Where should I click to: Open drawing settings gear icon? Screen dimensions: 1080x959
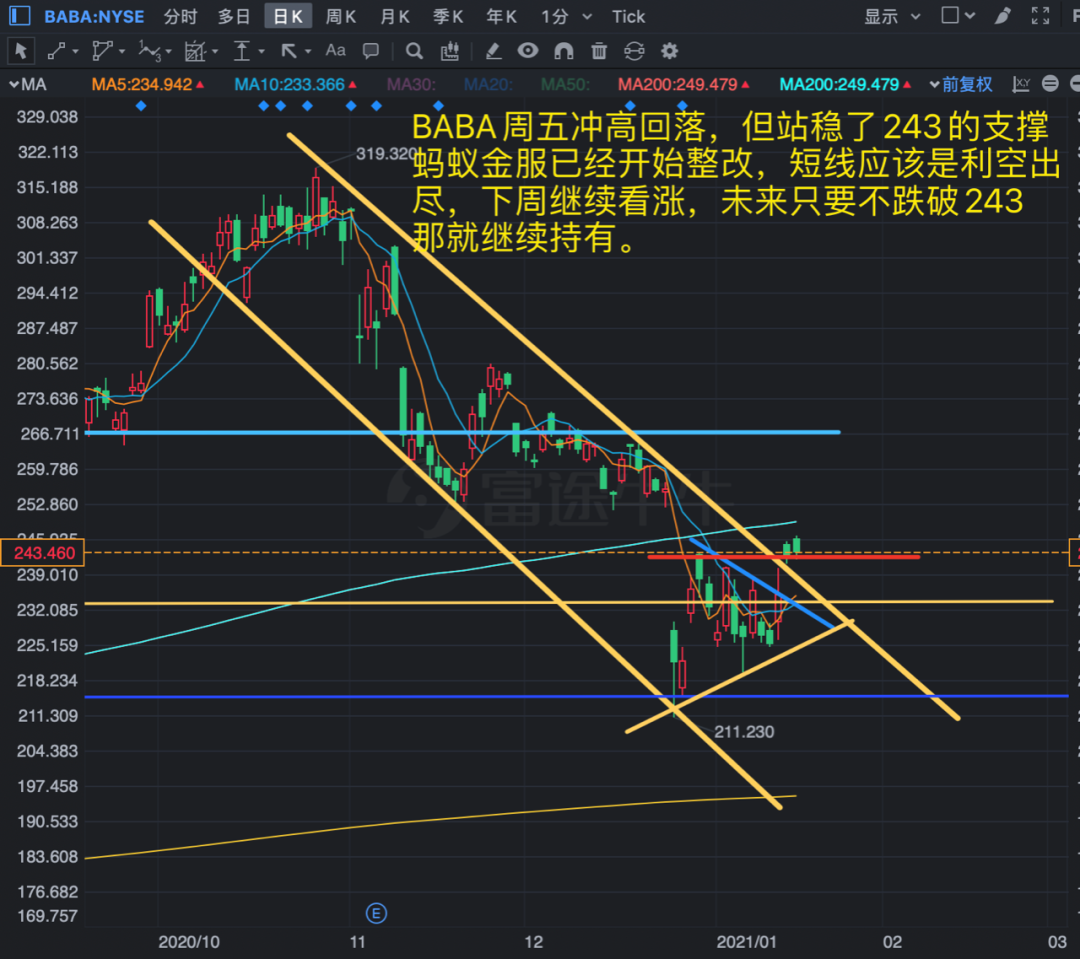point(669,51)
